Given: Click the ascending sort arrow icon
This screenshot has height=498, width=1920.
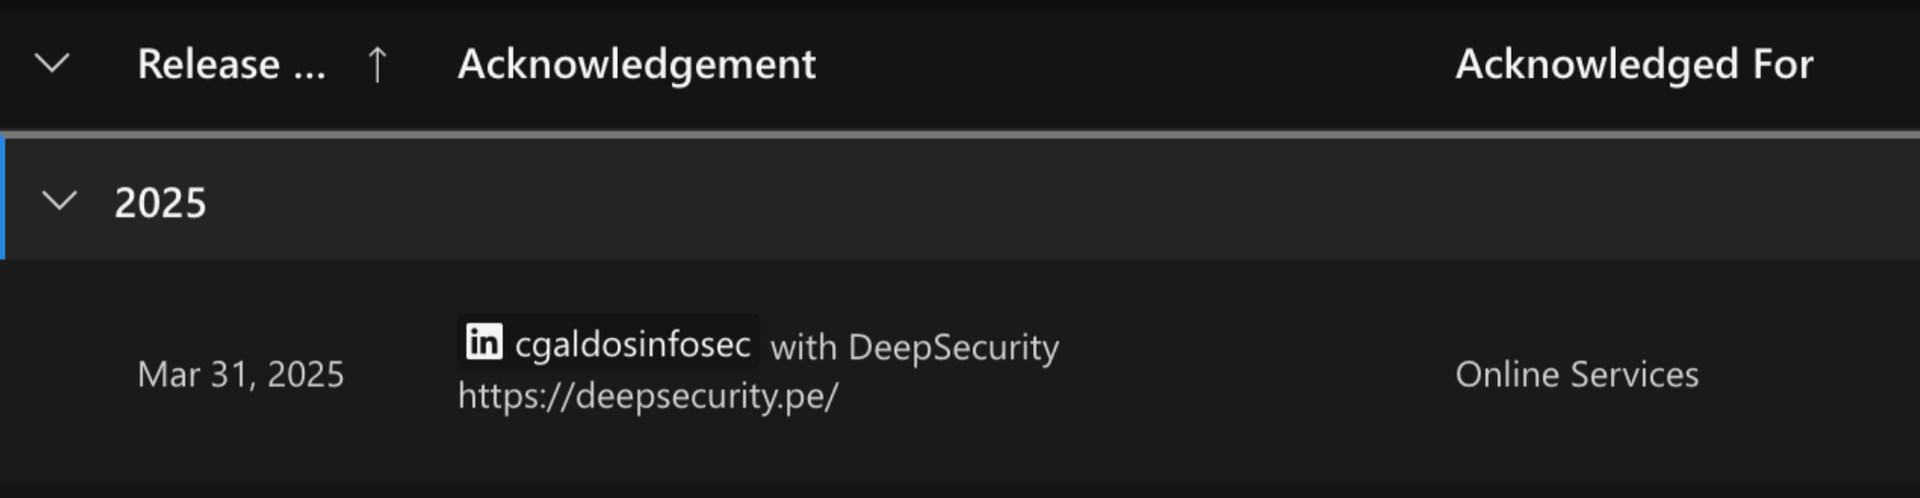Looking at the screenshot, I should tap(377, 65).
